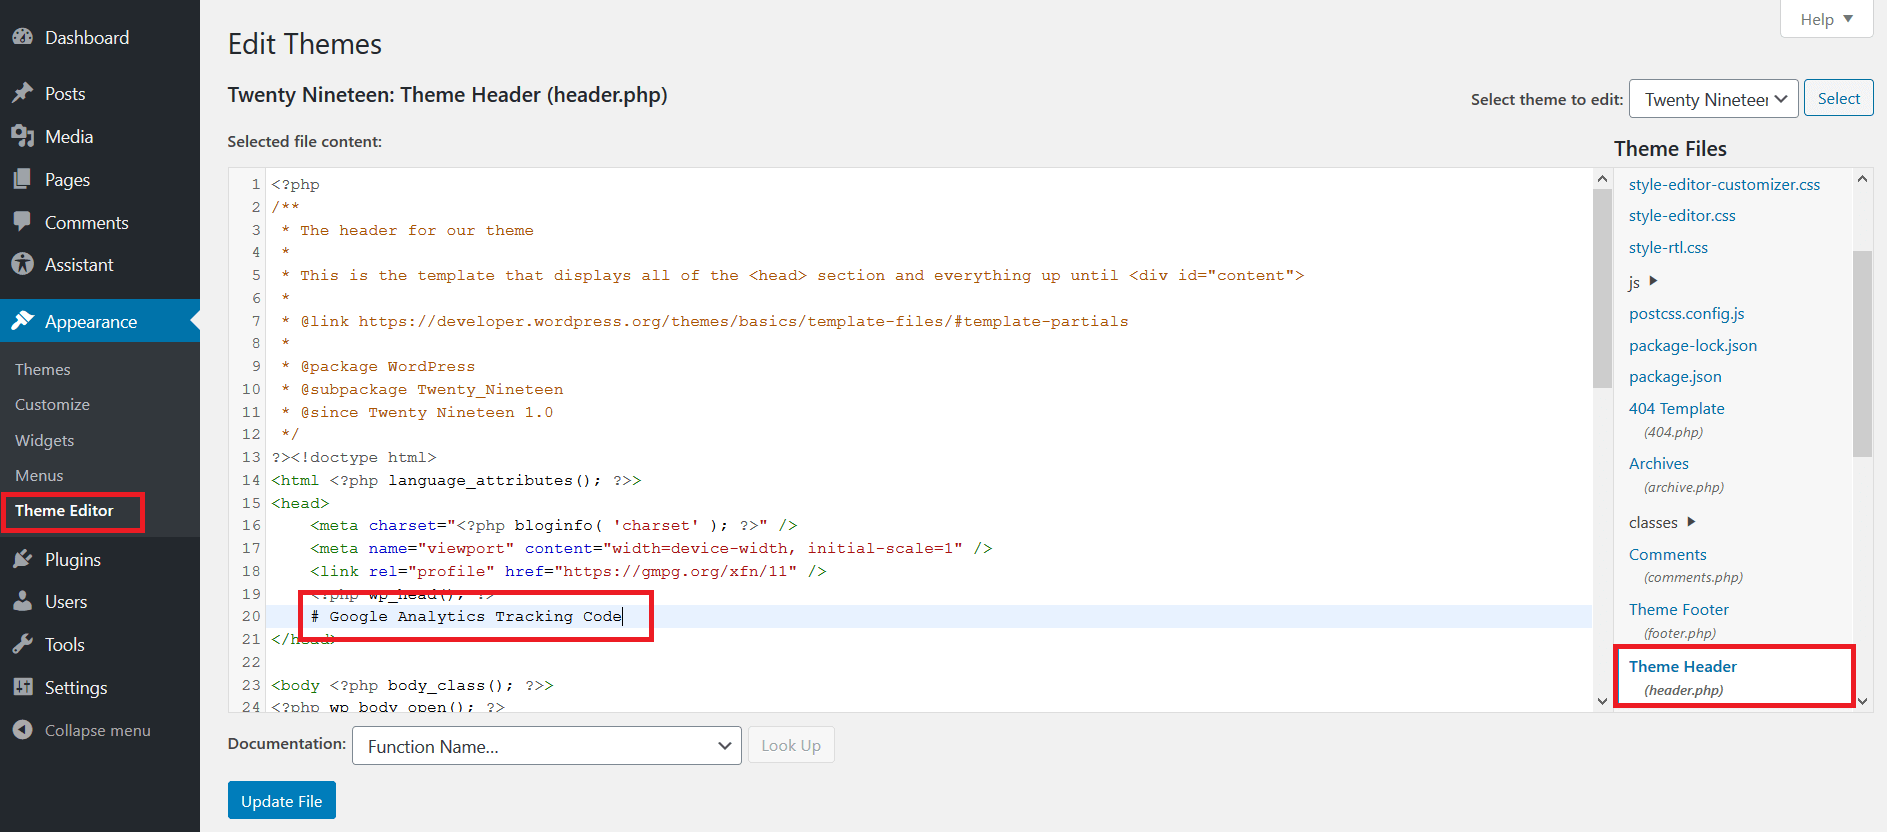Click the Collapse menu arrow icon
The height and width of the screenshot is (832, 1887).
coord(23,730)
